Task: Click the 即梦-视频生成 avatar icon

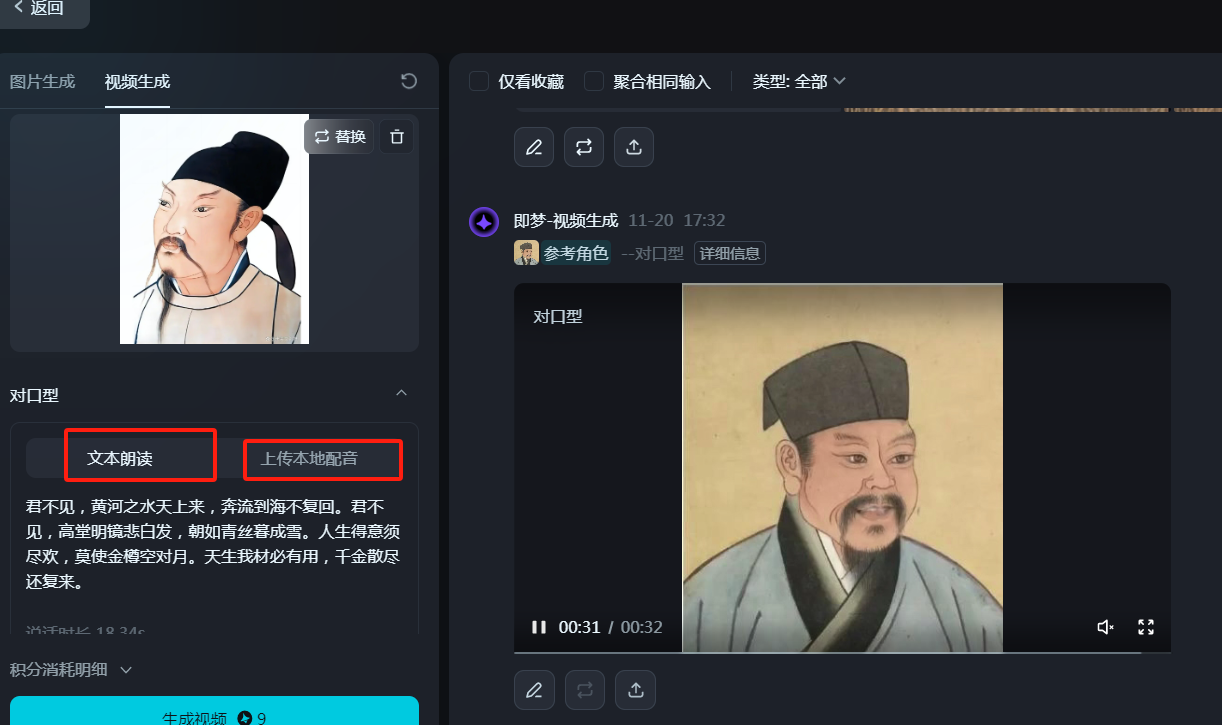Action: [483, 221]
